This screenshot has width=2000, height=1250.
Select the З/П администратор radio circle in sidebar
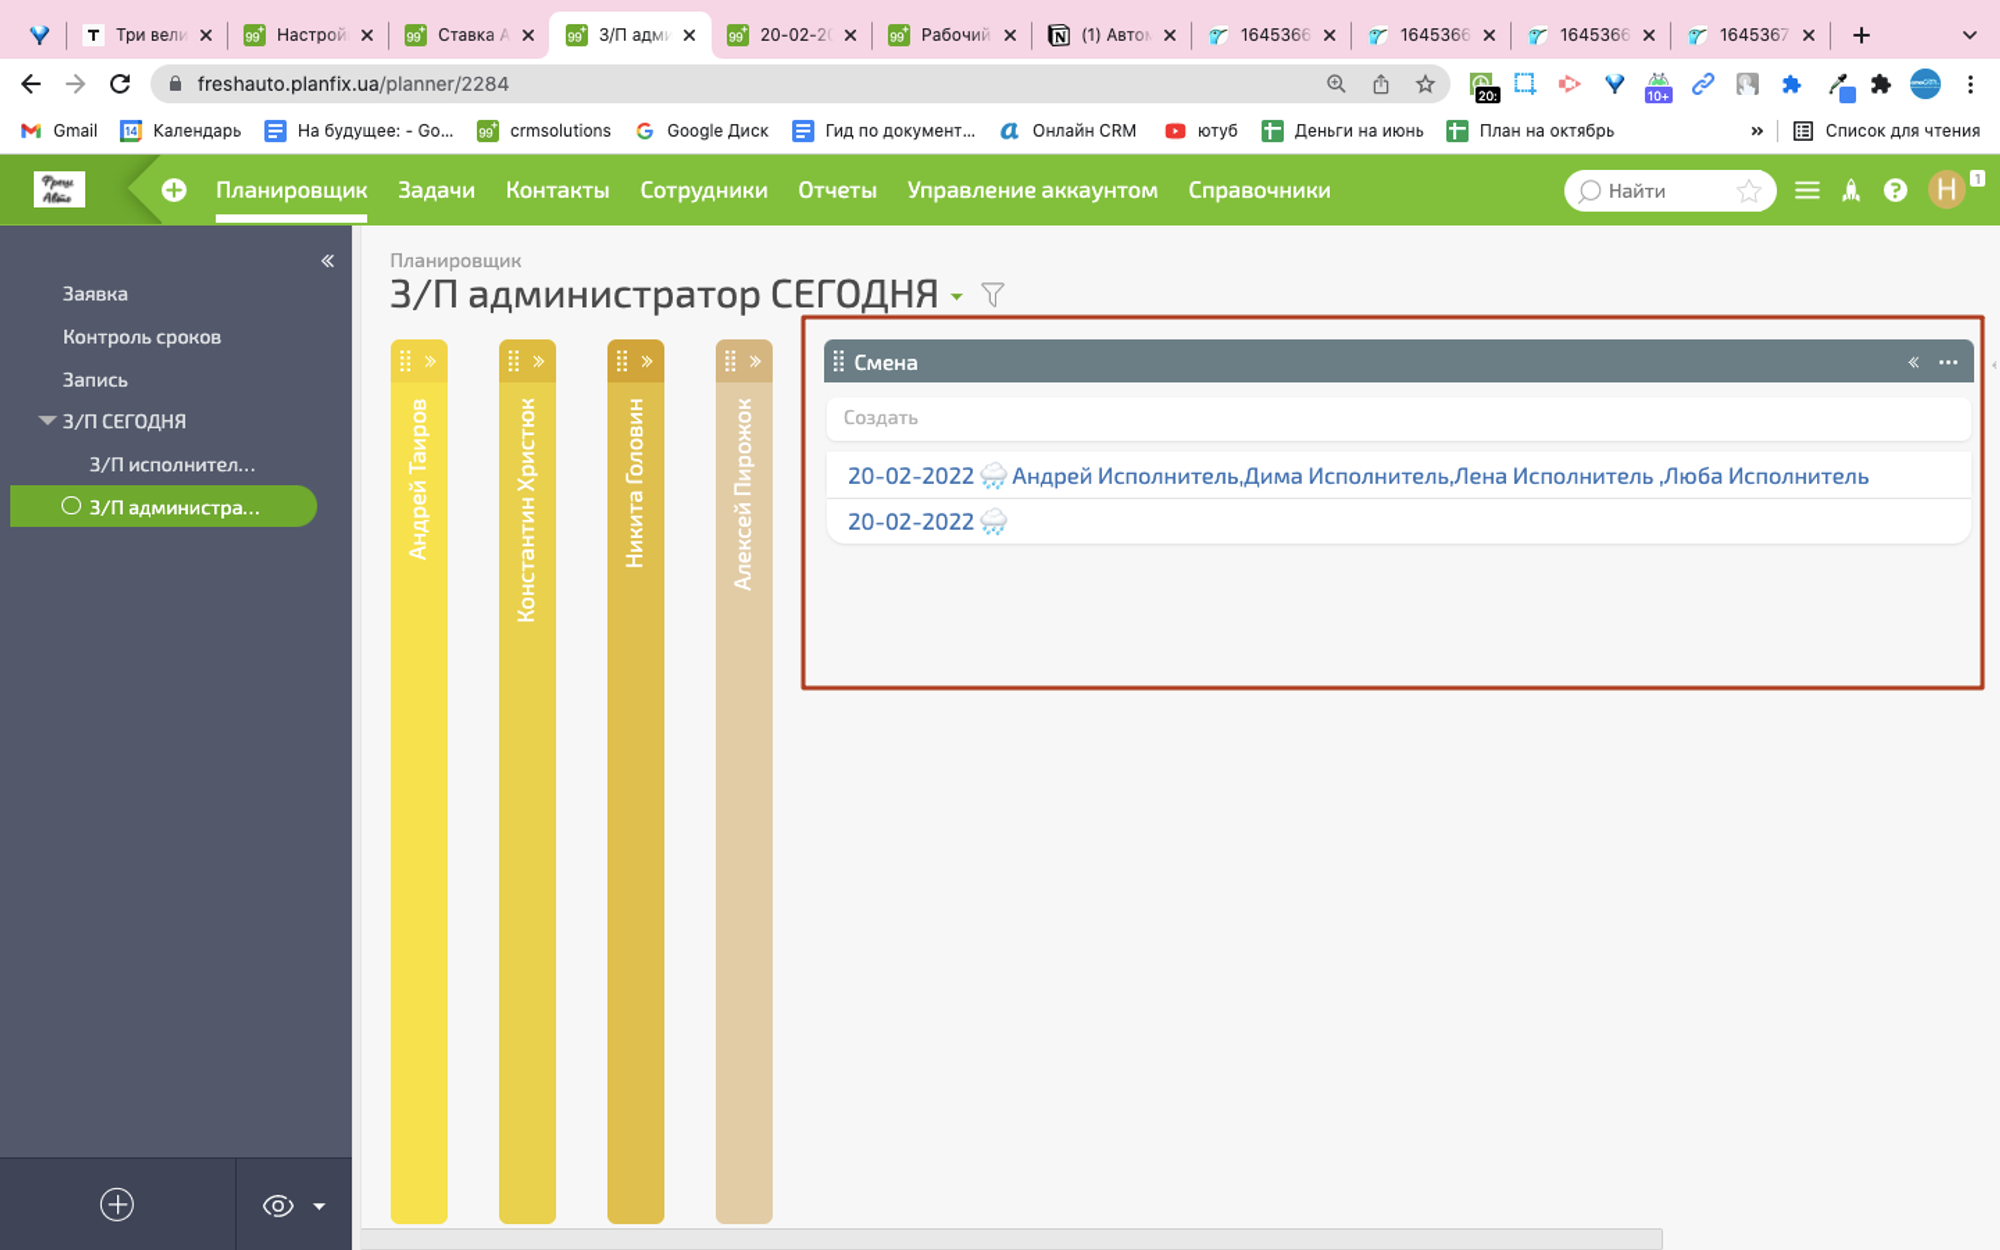71,506
